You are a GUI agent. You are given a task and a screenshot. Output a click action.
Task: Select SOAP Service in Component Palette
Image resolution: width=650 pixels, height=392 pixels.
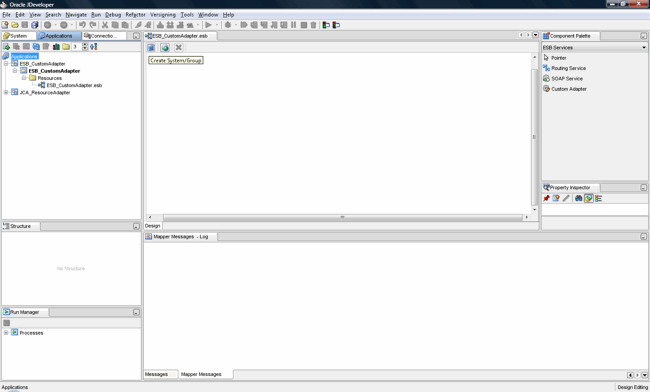[x=563, y=79]
